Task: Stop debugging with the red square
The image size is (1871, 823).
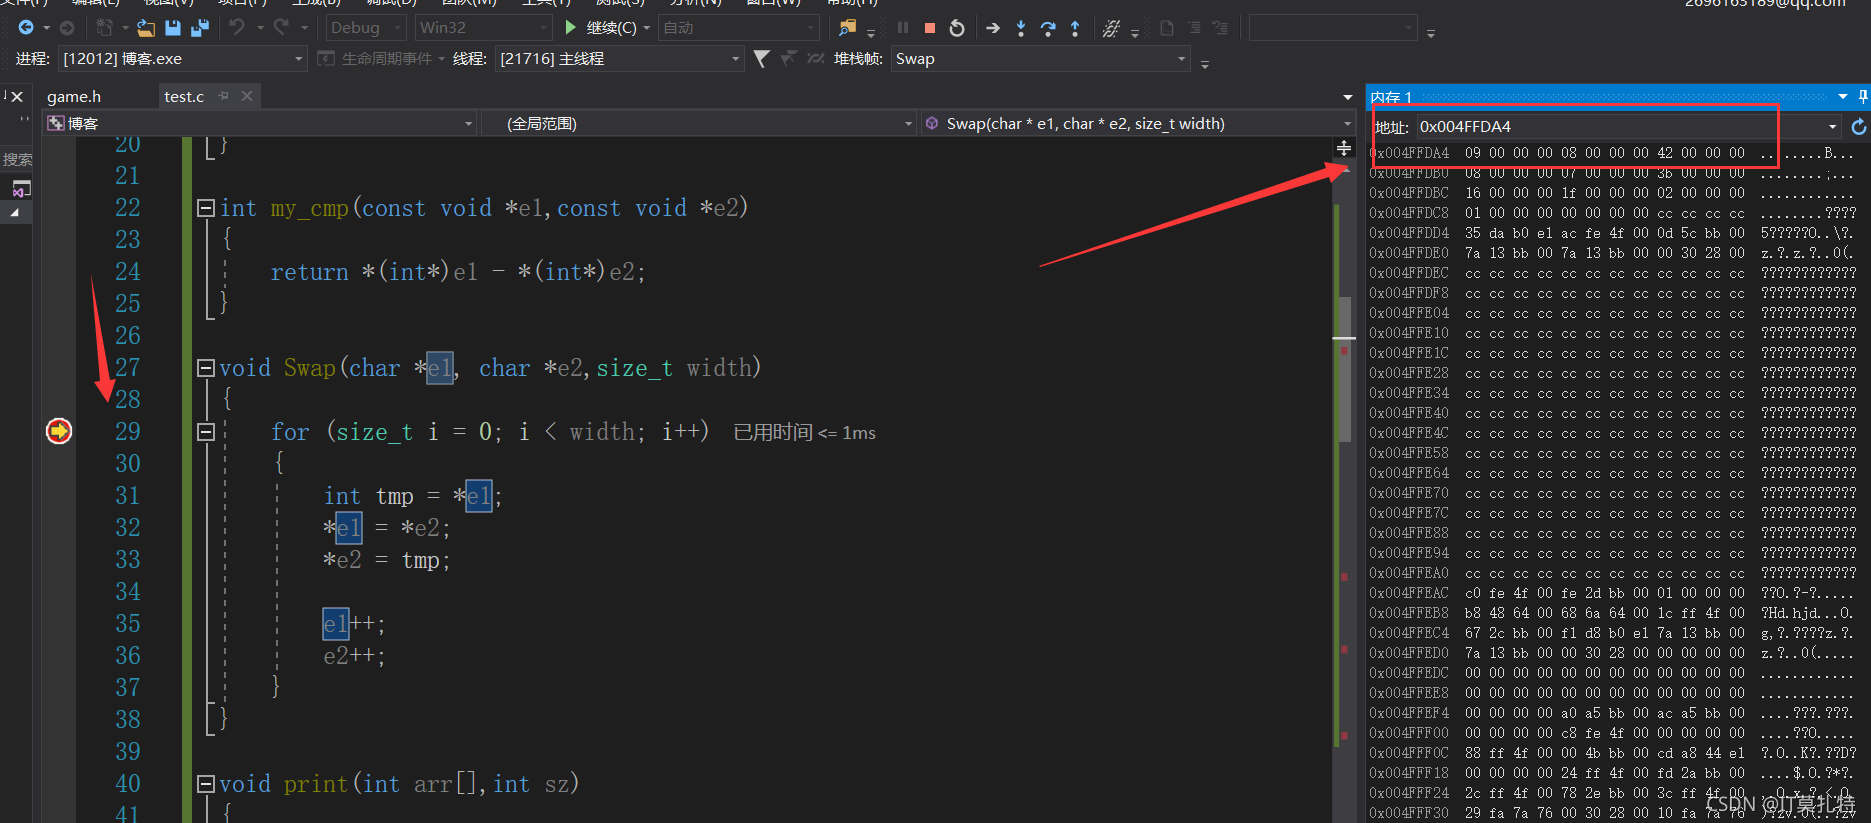Action: (930, 28)
